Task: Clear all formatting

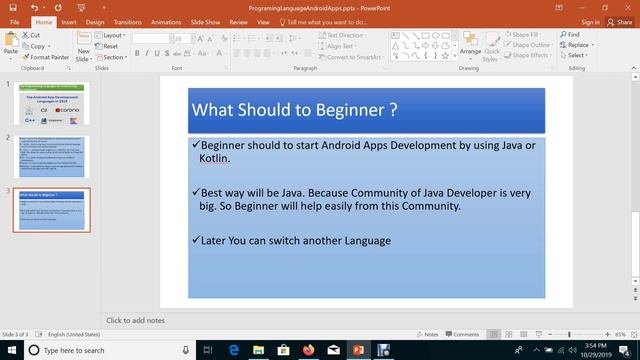Action: click(x=224, y=39)
